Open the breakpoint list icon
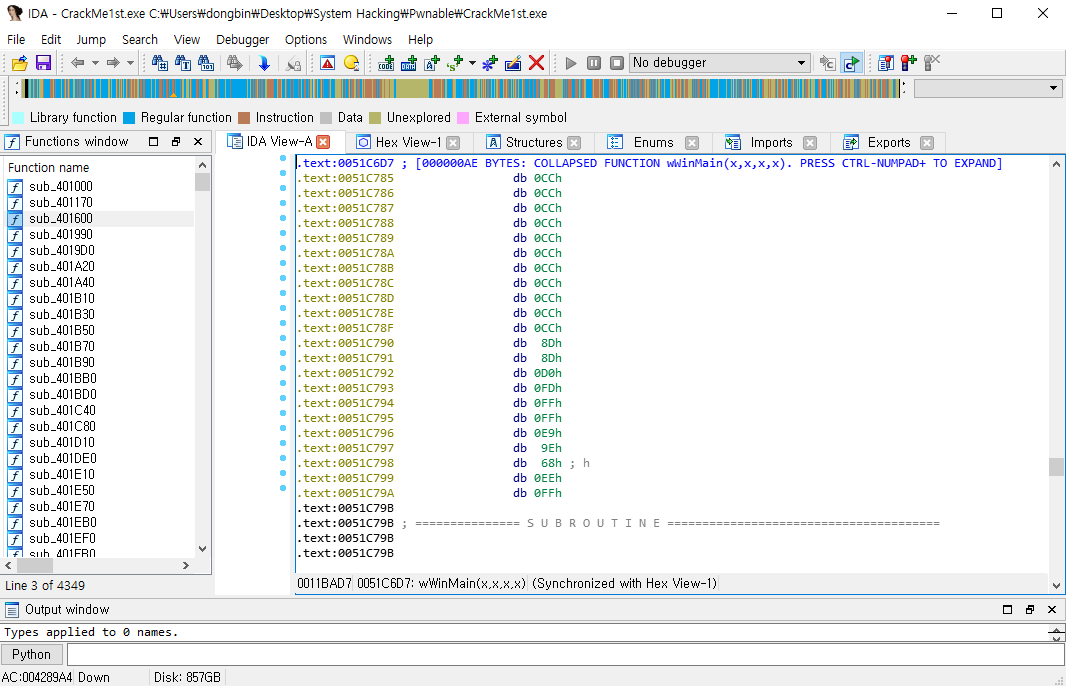Image resolution: width=1066 pixels, height=686 pixels. 885,63
